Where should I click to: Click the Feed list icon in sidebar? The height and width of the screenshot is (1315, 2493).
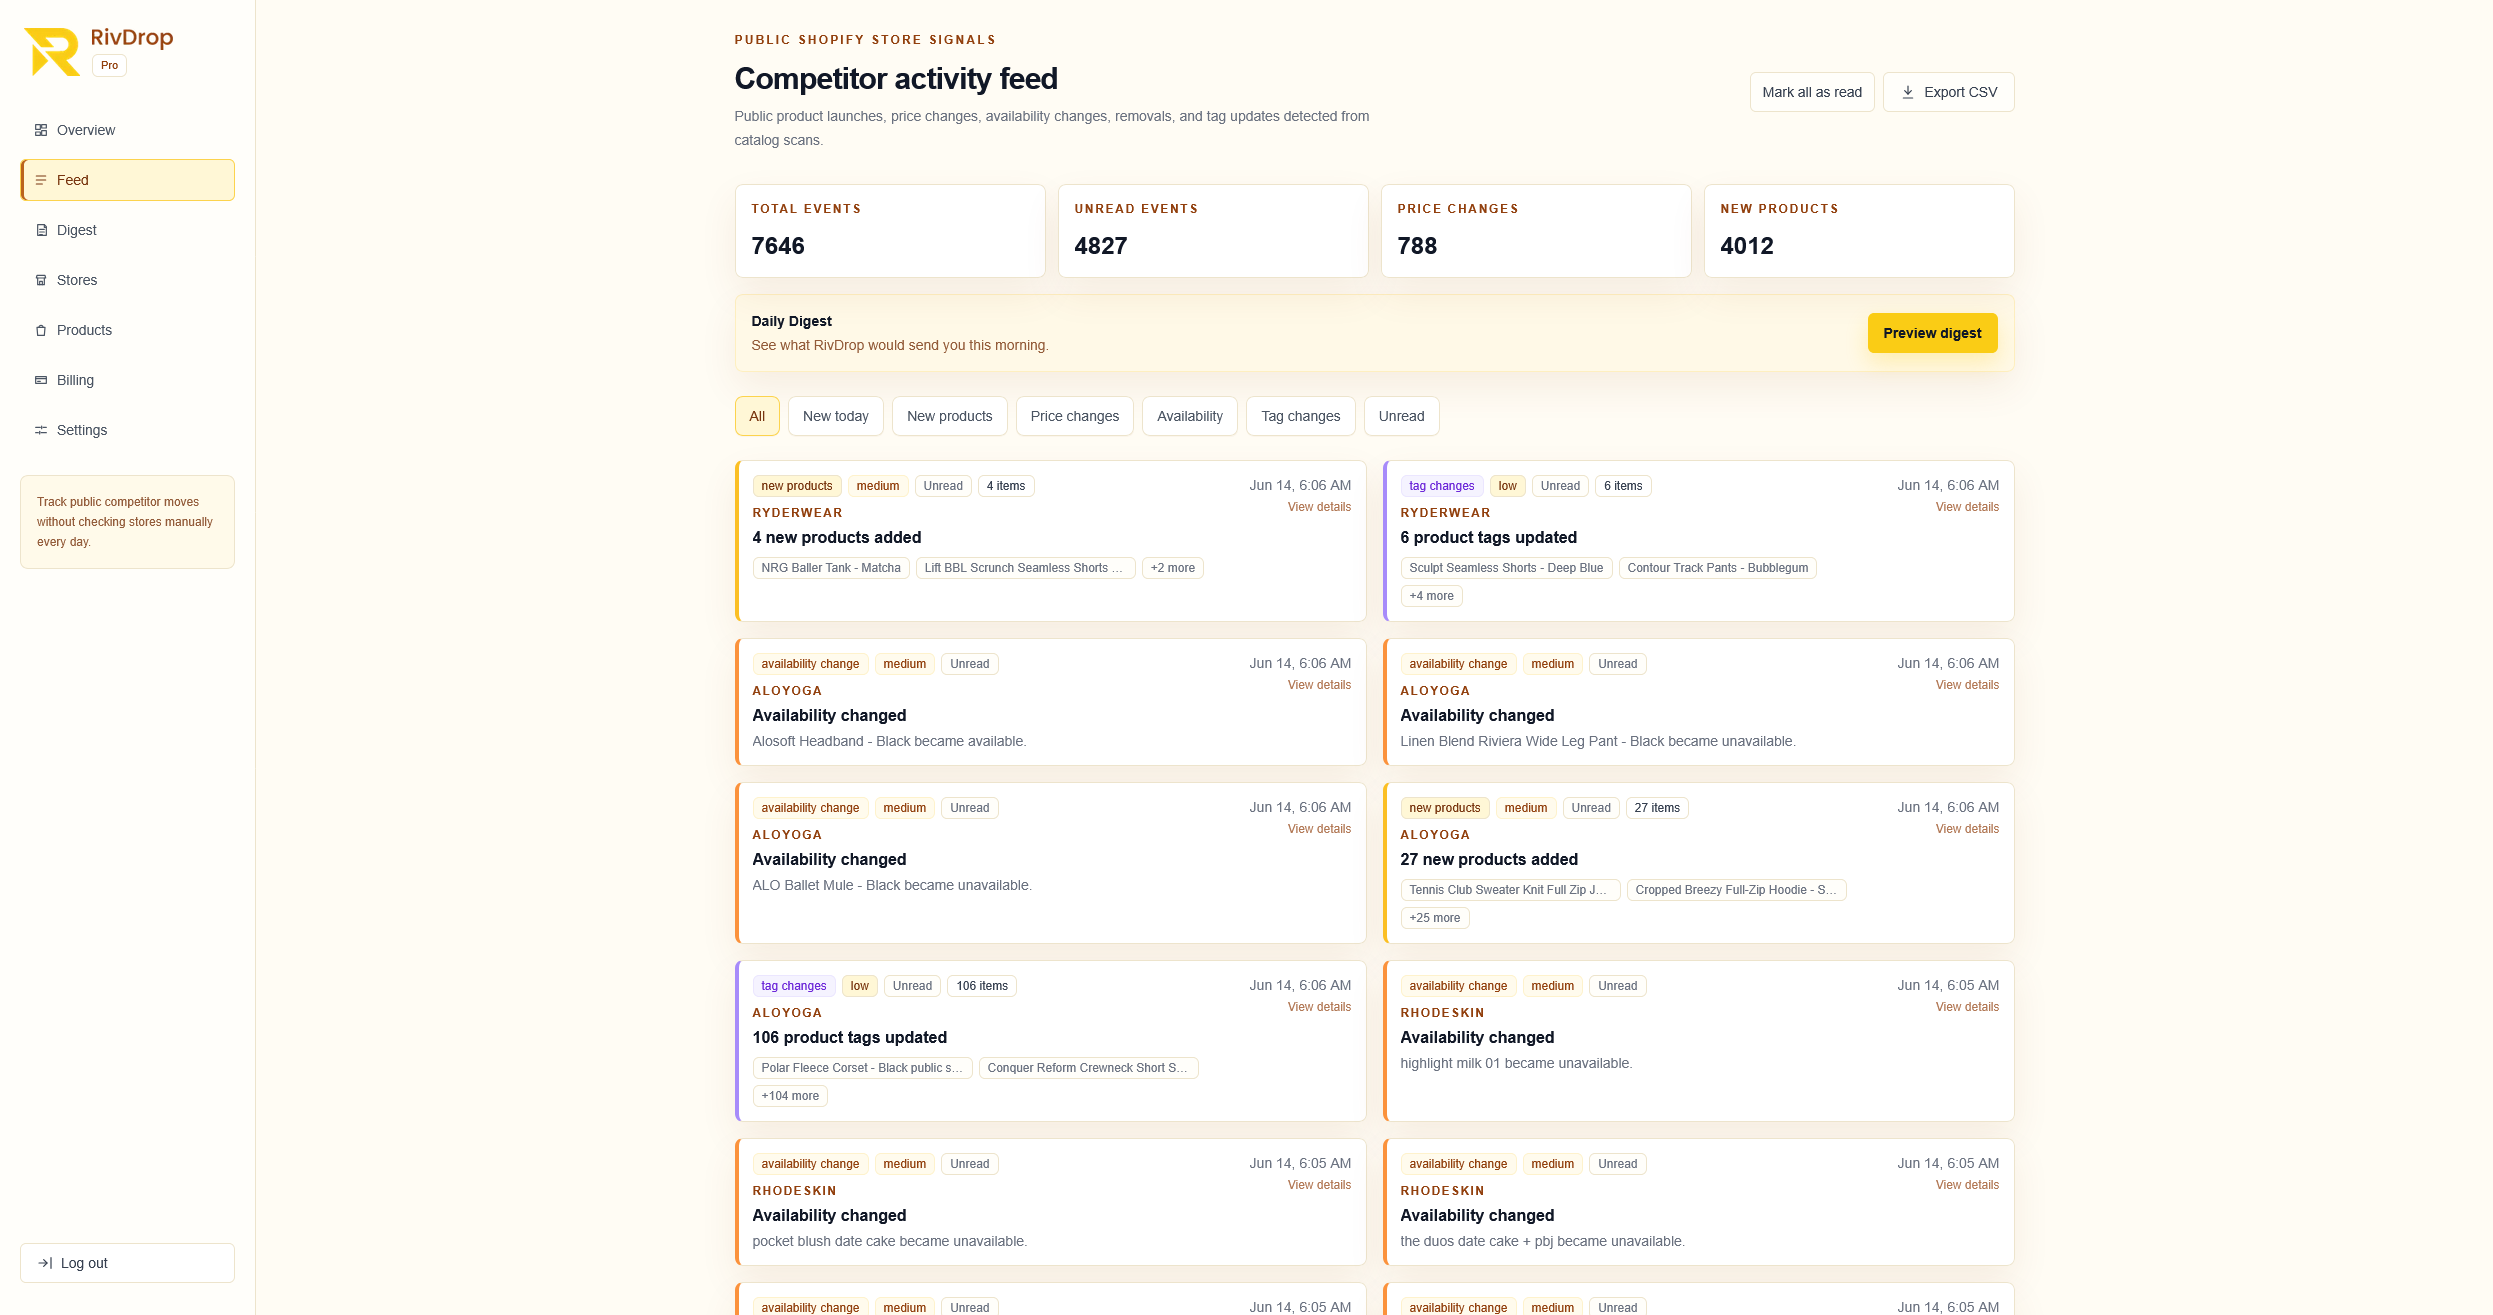pos(41,180)
